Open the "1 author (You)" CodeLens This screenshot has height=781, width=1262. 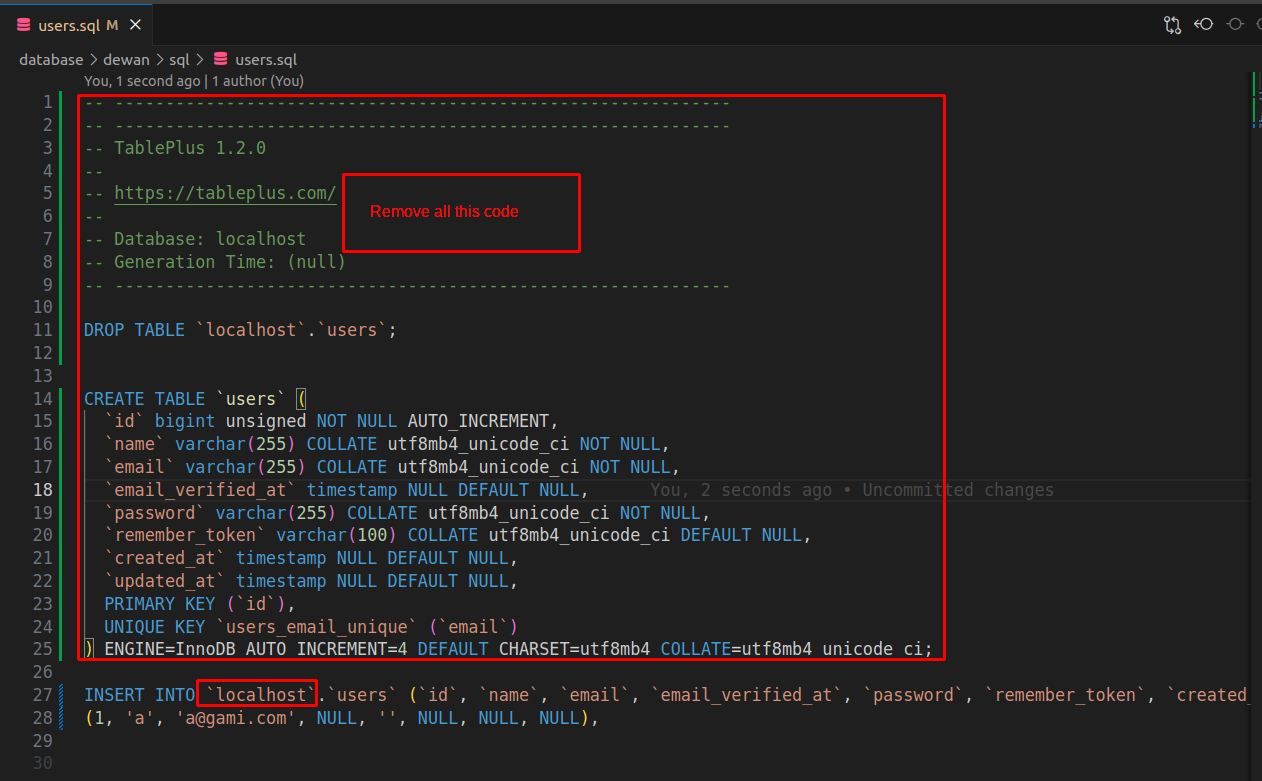pos(257,81)
